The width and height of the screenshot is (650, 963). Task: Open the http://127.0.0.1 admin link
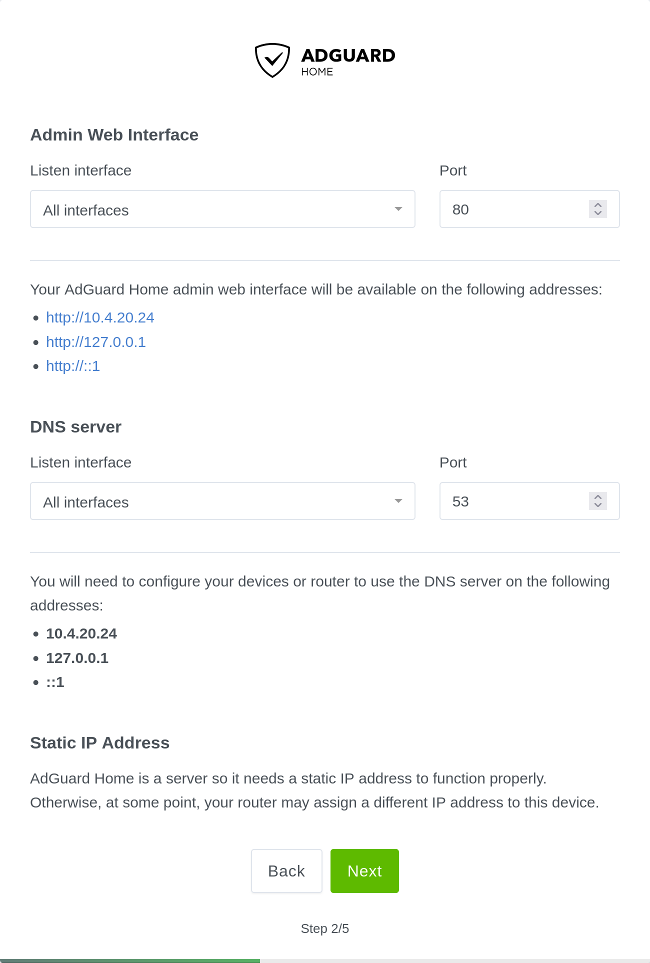pyautogui.click(x=96, y=341)
